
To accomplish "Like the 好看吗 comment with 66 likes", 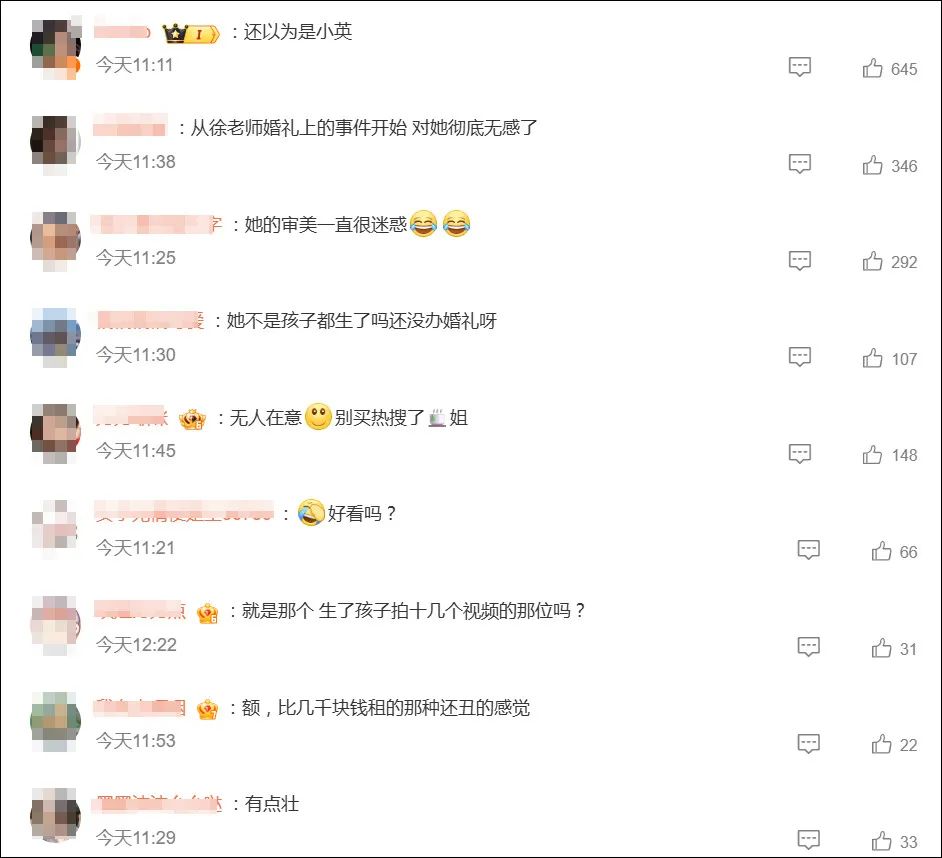I will point(881,550).
